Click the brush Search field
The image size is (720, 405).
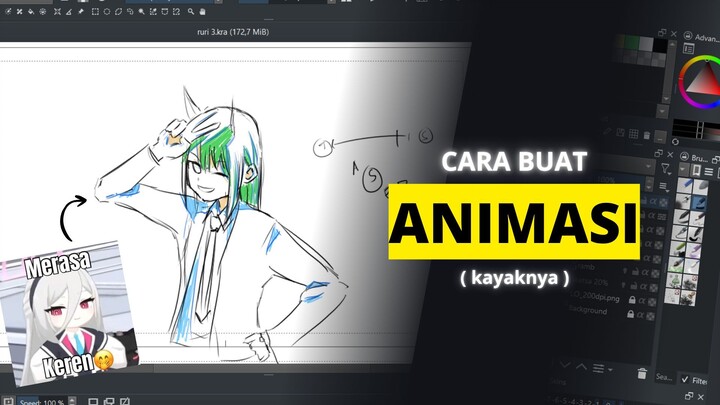tap(664, 377)
